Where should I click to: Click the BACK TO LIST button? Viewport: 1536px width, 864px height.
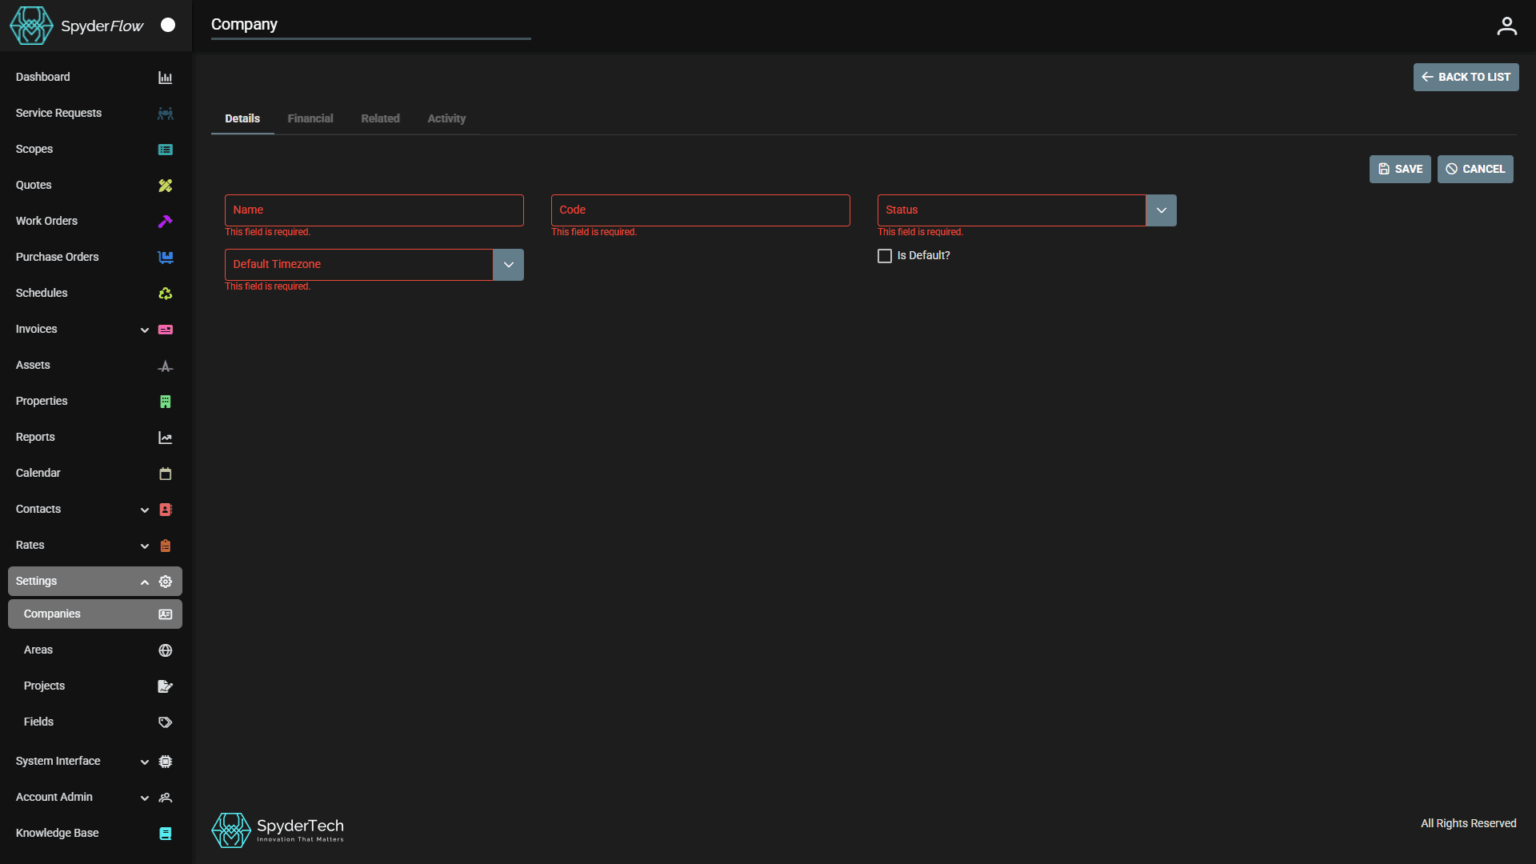tap(1465, 77)
